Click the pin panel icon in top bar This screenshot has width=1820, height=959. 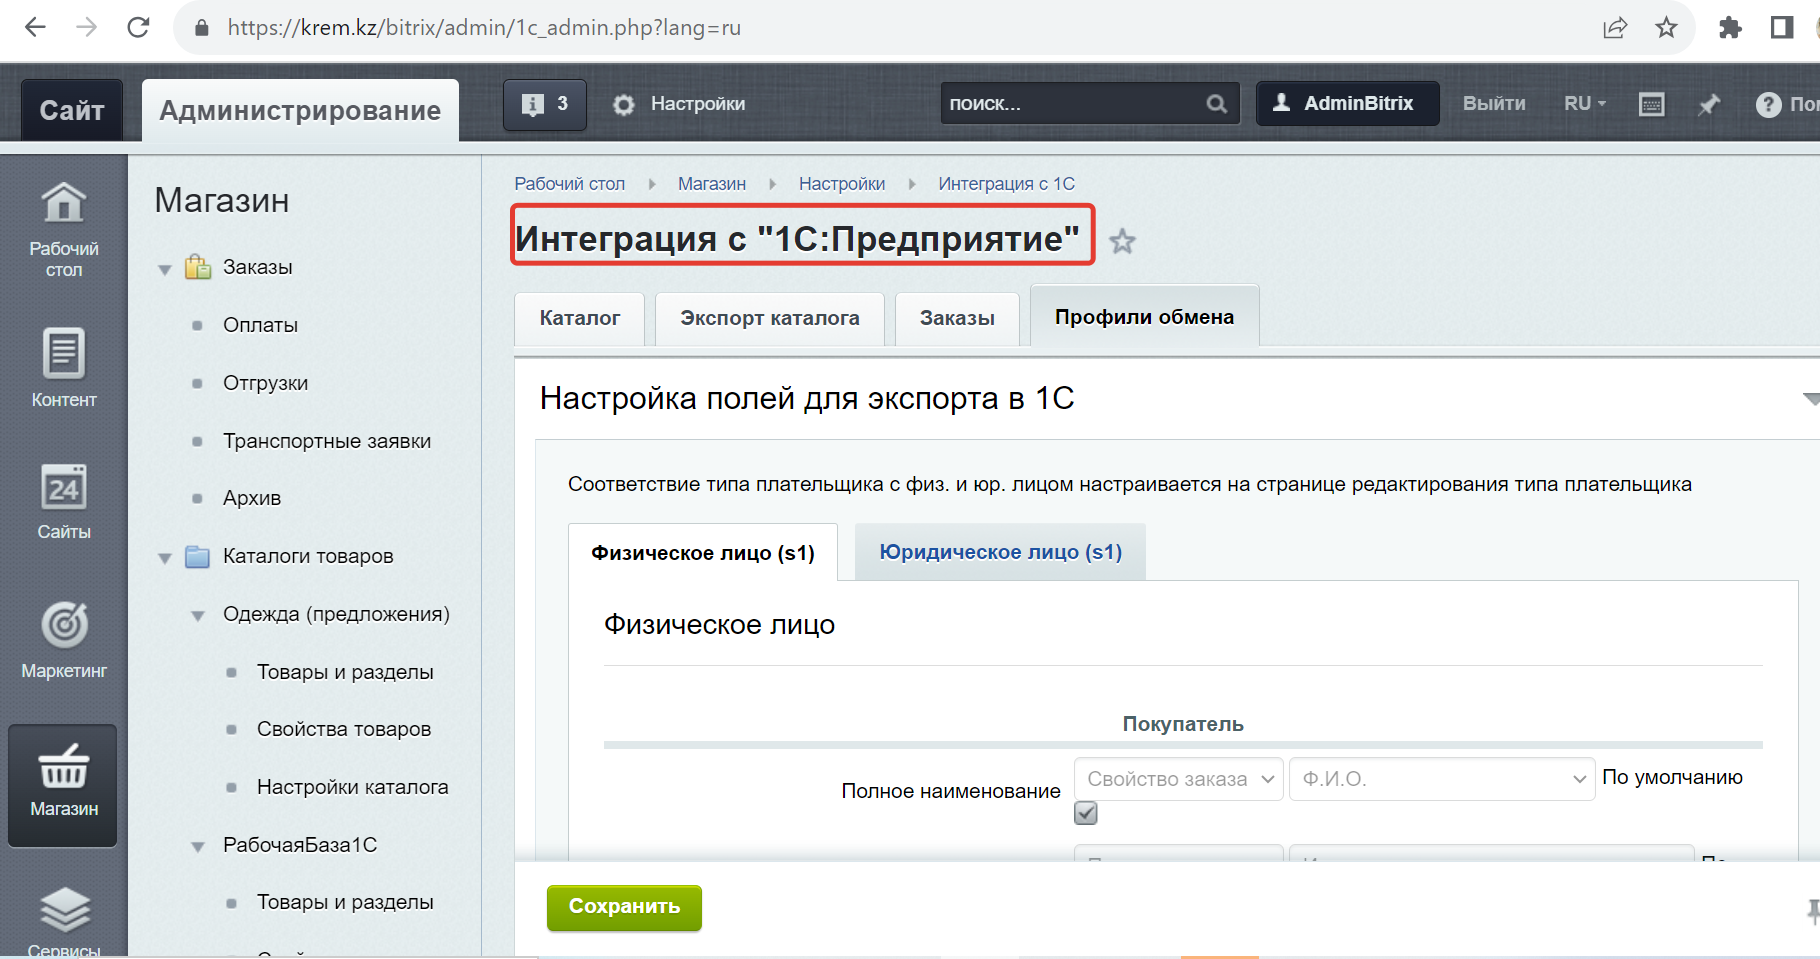(x=1709, y=104)
